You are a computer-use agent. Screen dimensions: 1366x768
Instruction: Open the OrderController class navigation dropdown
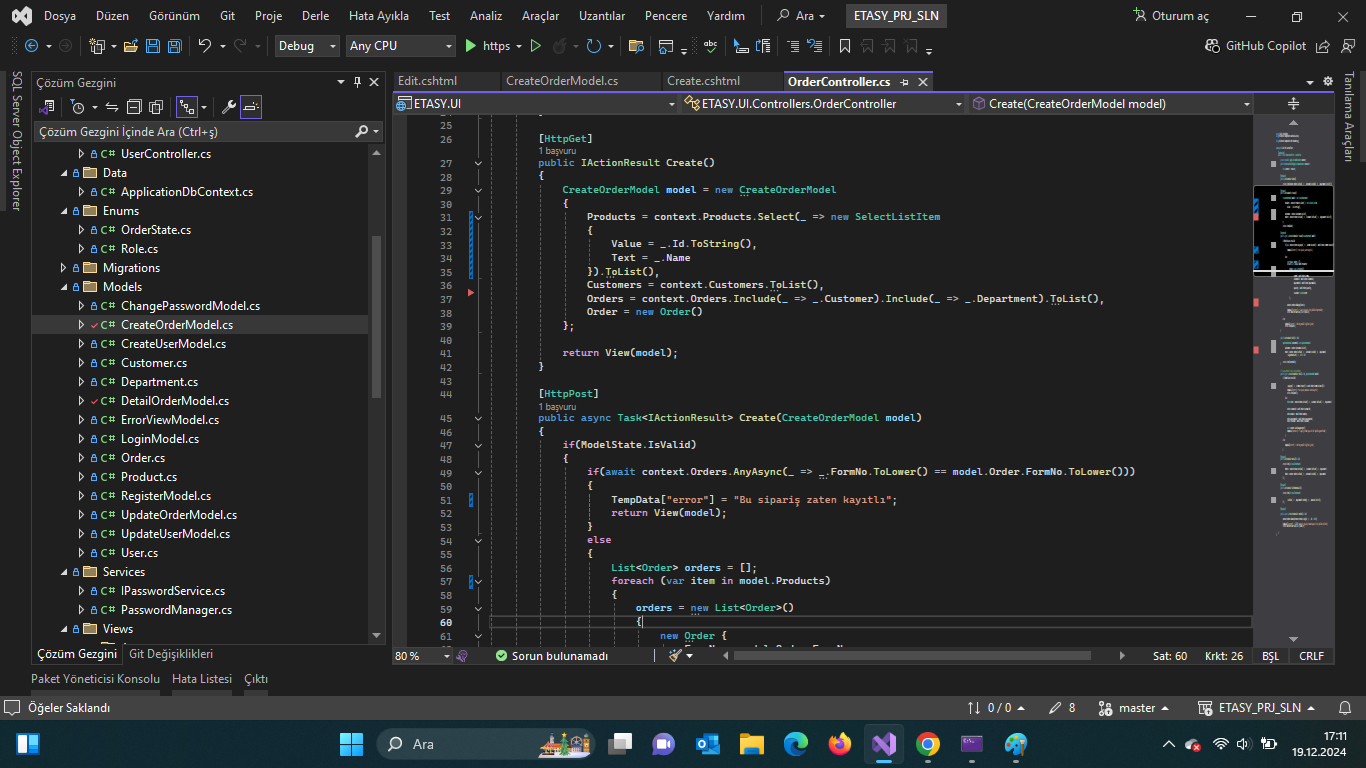(823, 104)
